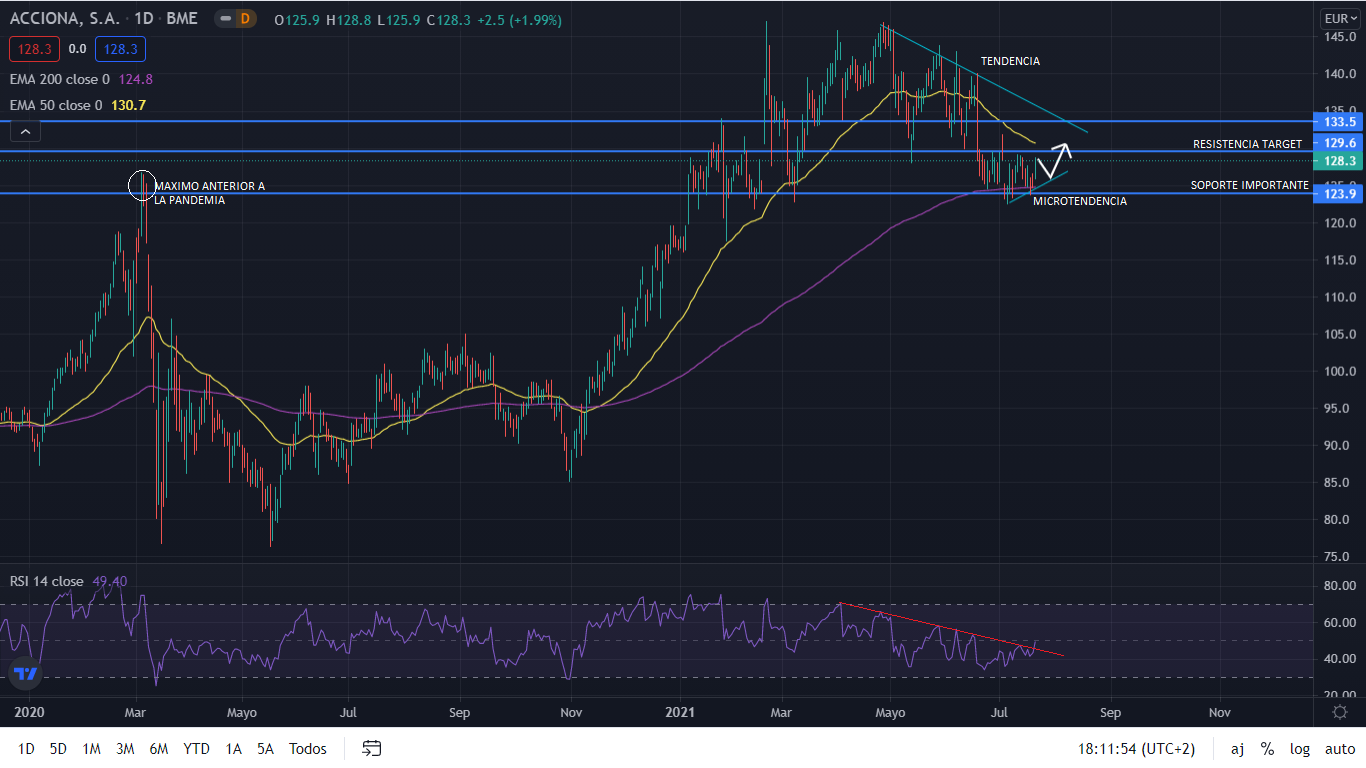Toggle the log scale option
Viewport: 1366px width, 768px height.
click(x=1300, y=749)
